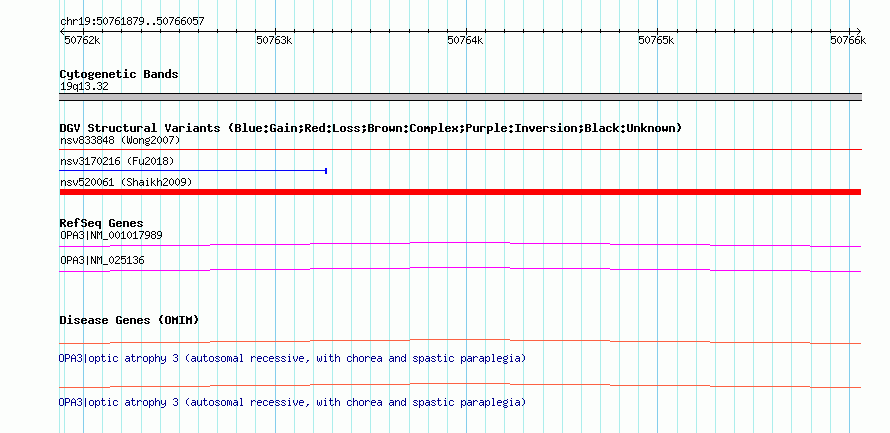Click the nsv520061 (Shaikh2009) variant label

126,182
